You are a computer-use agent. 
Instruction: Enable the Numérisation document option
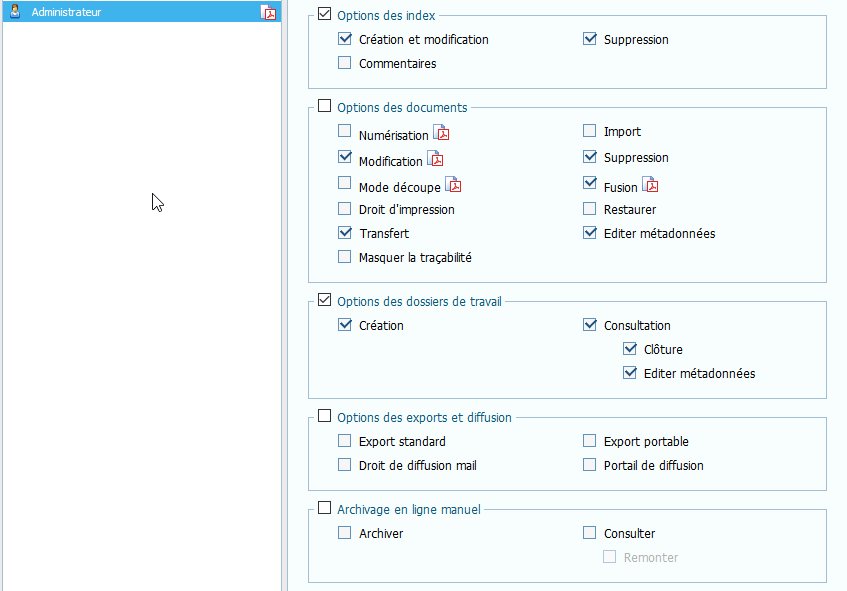pyautogui.click(x=345, y=131)
